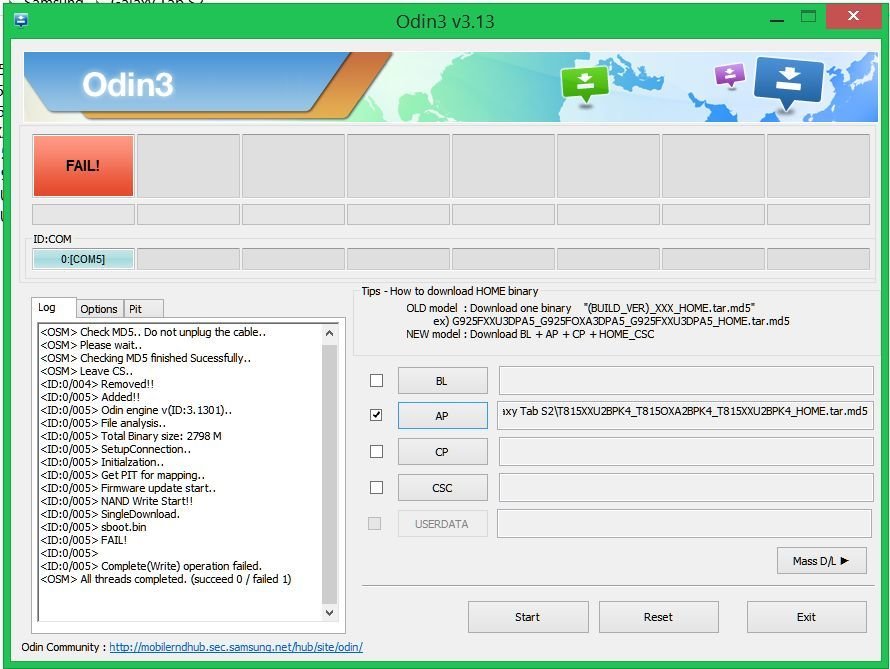Image resolution: width=890 pixels, height=669 pixels.
Task: Click the 'Odin3 v3.13' window title text
Action: pyautogui.click(x=445, y=22)
